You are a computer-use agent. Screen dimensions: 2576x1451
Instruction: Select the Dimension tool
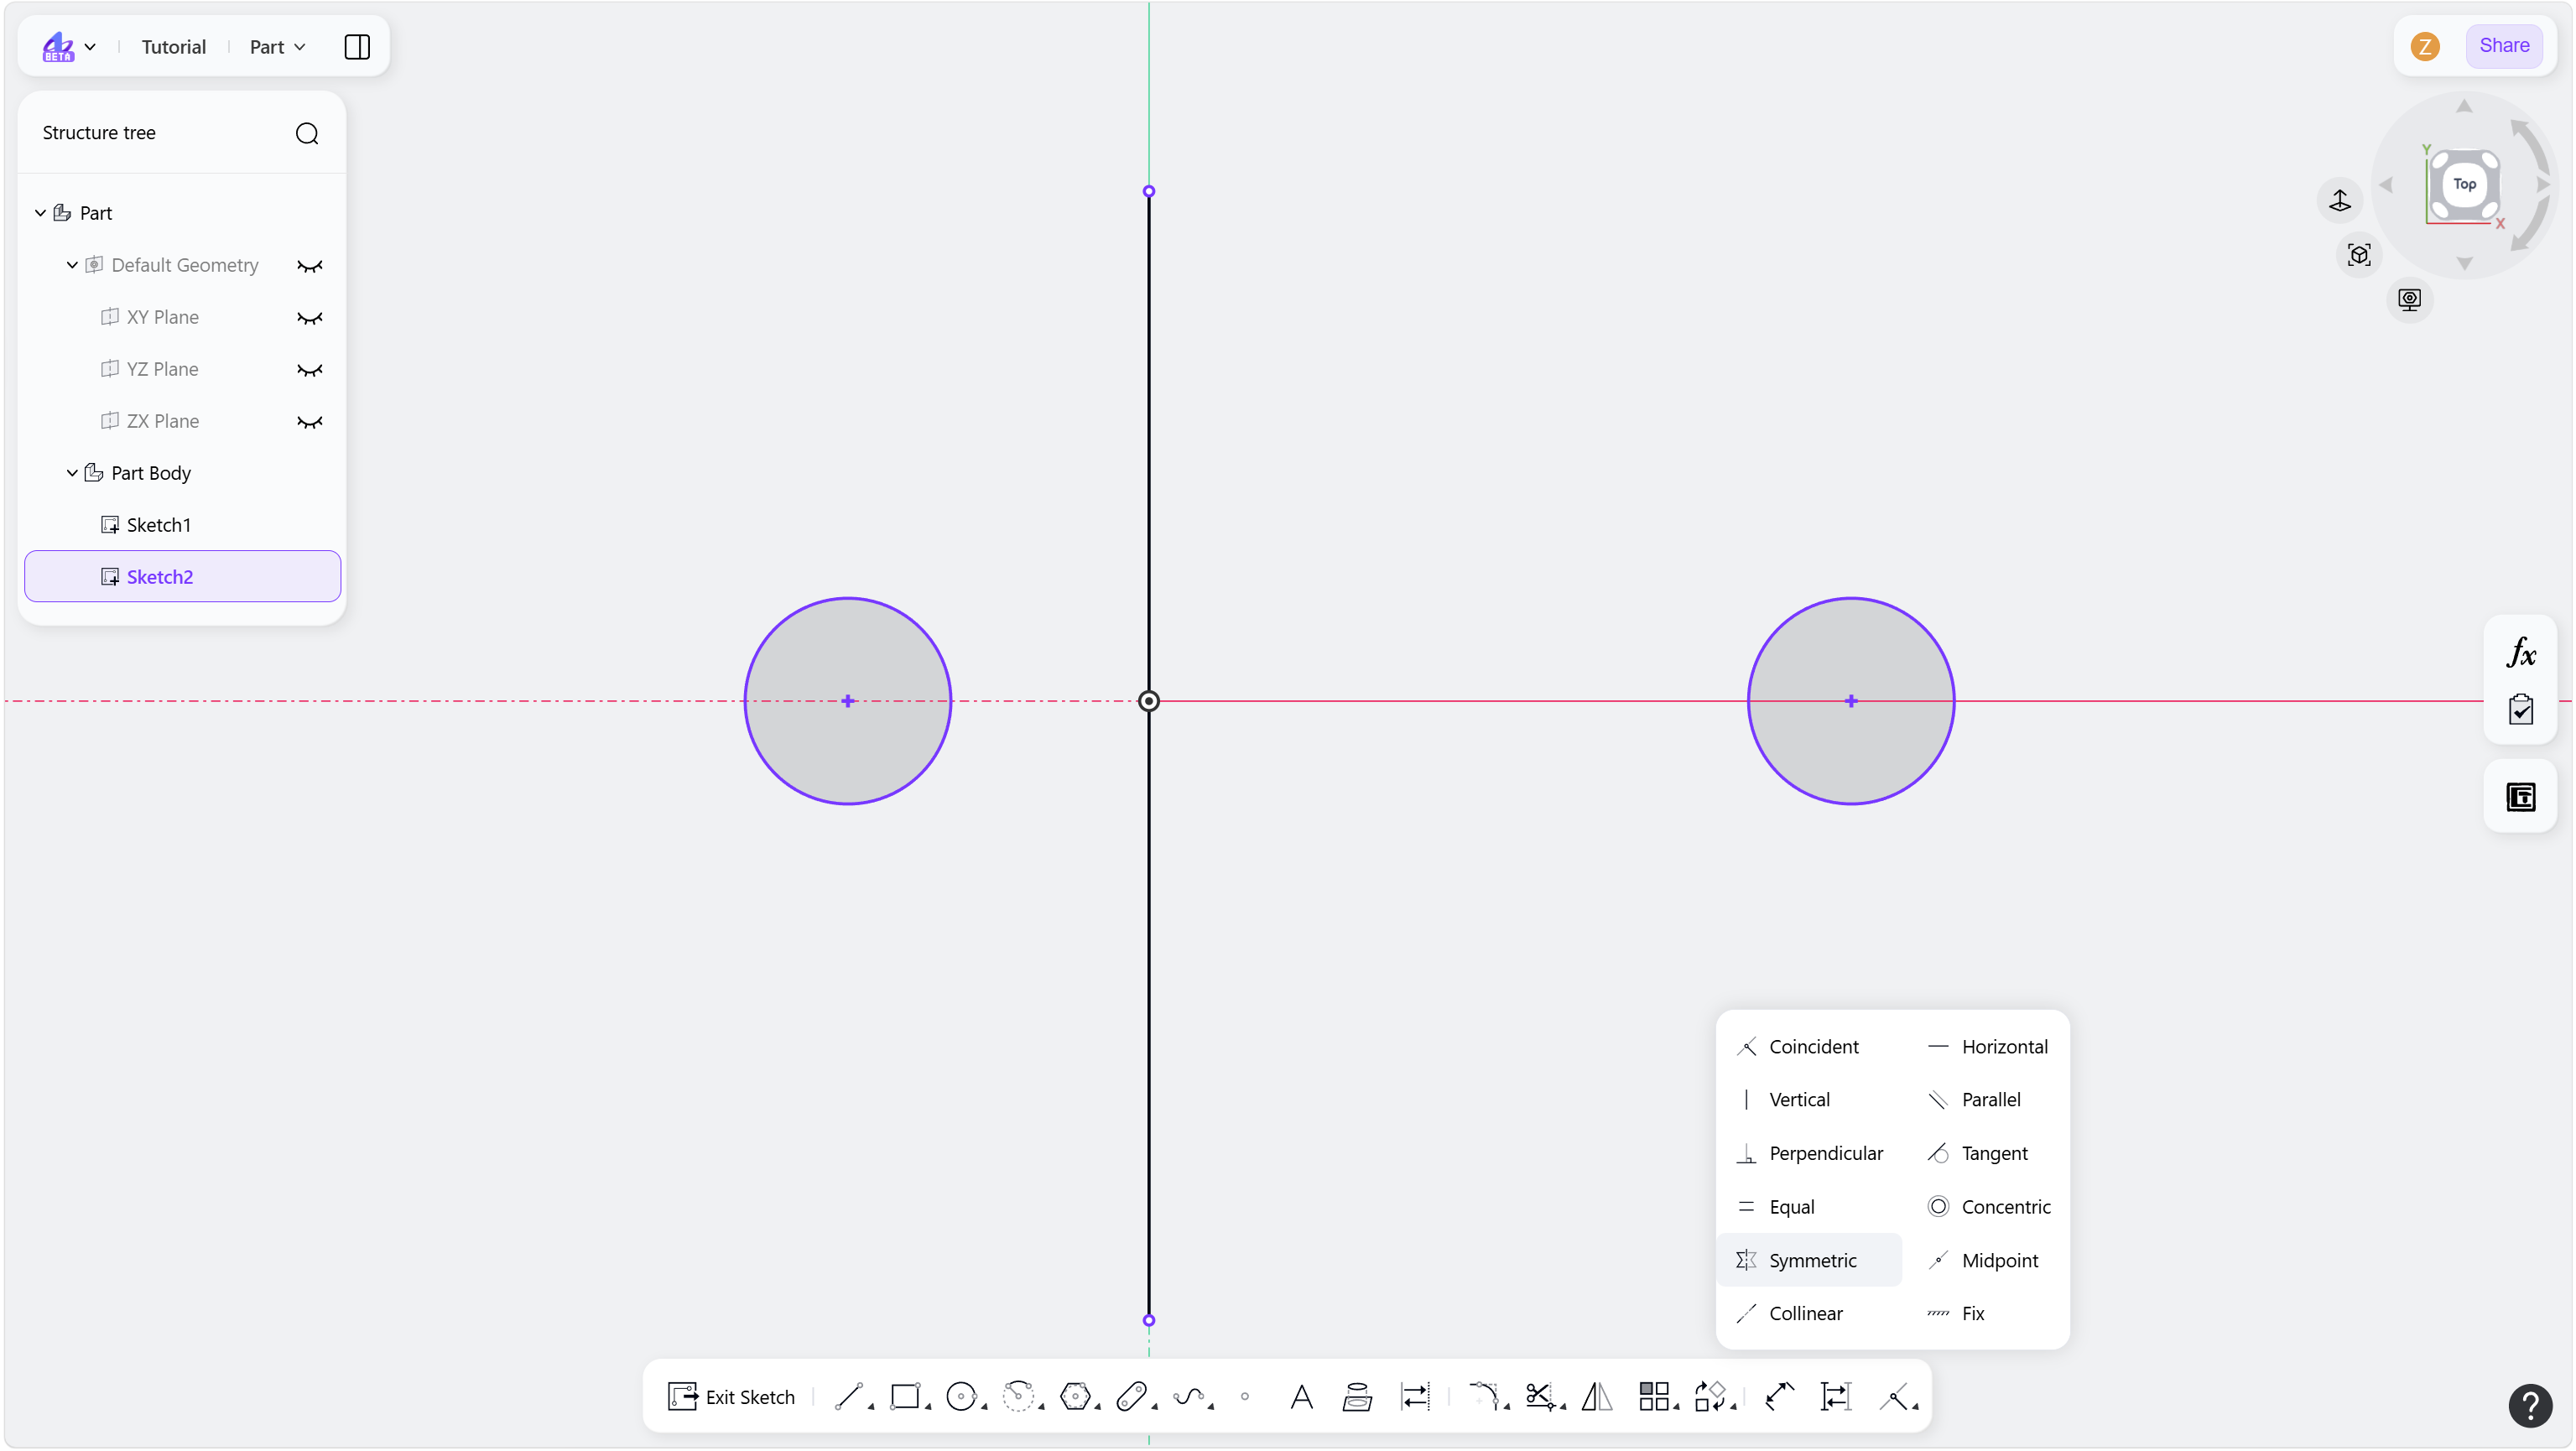[x=1779, y=1396]
